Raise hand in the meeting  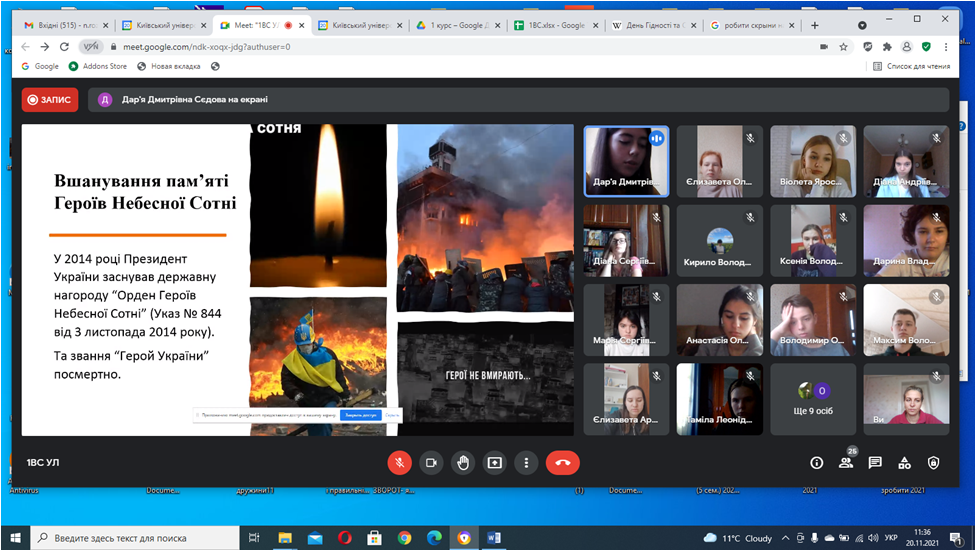(x=463, y=463)
